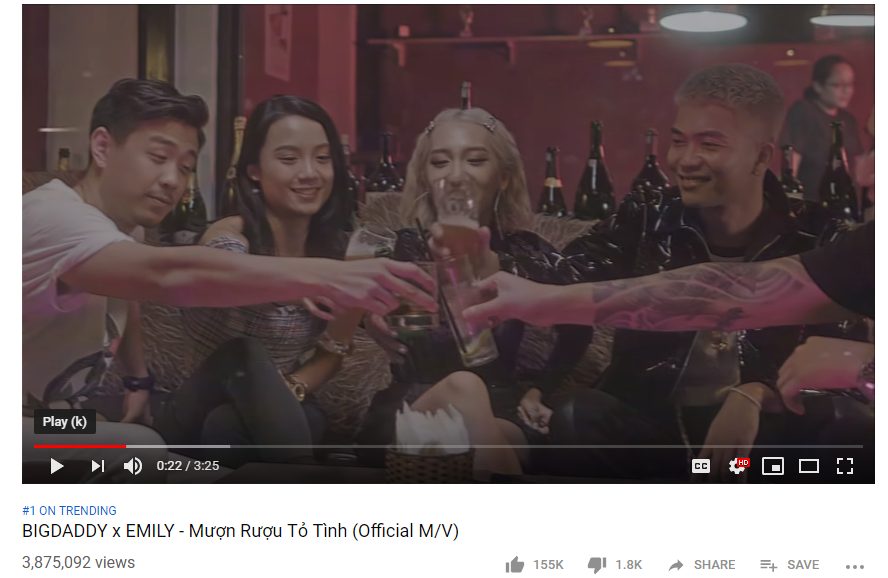The height and width of the screenshot is (578, 888).
Task: Click the Play button in the player
Action: (x=57, y=466)
